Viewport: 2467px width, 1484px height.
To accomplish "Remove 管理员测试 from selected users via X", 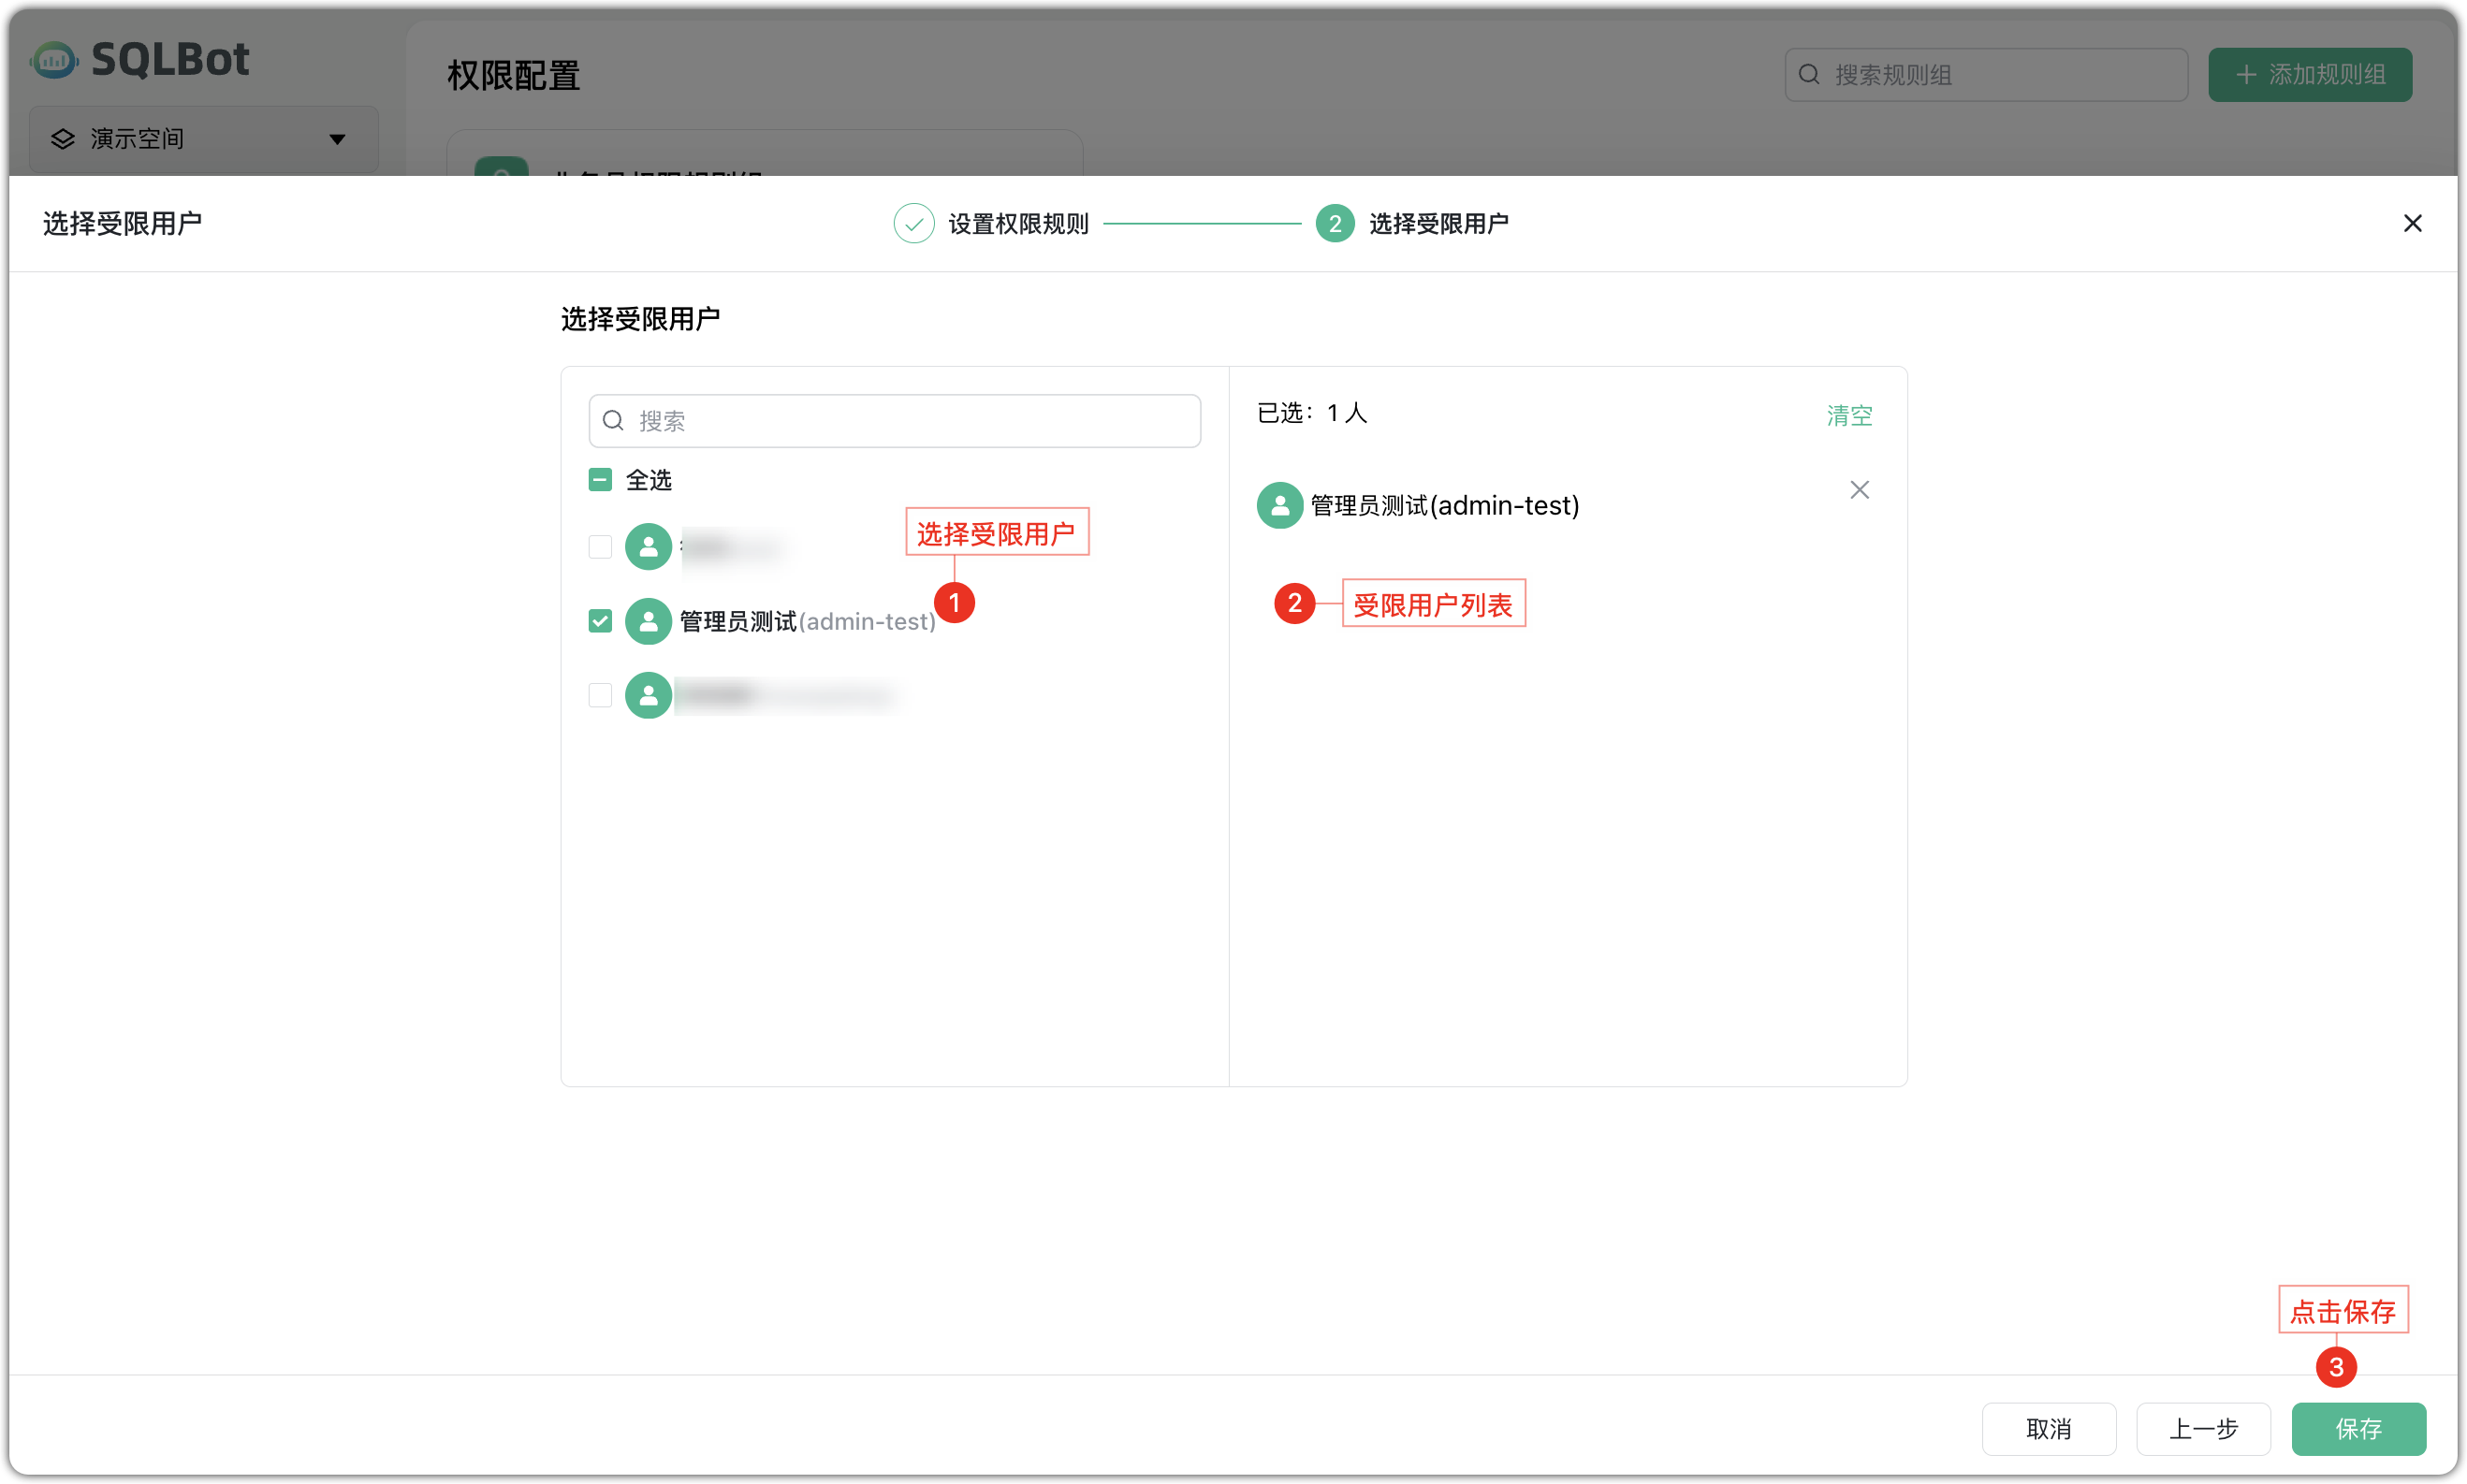I will [1859, 489].
